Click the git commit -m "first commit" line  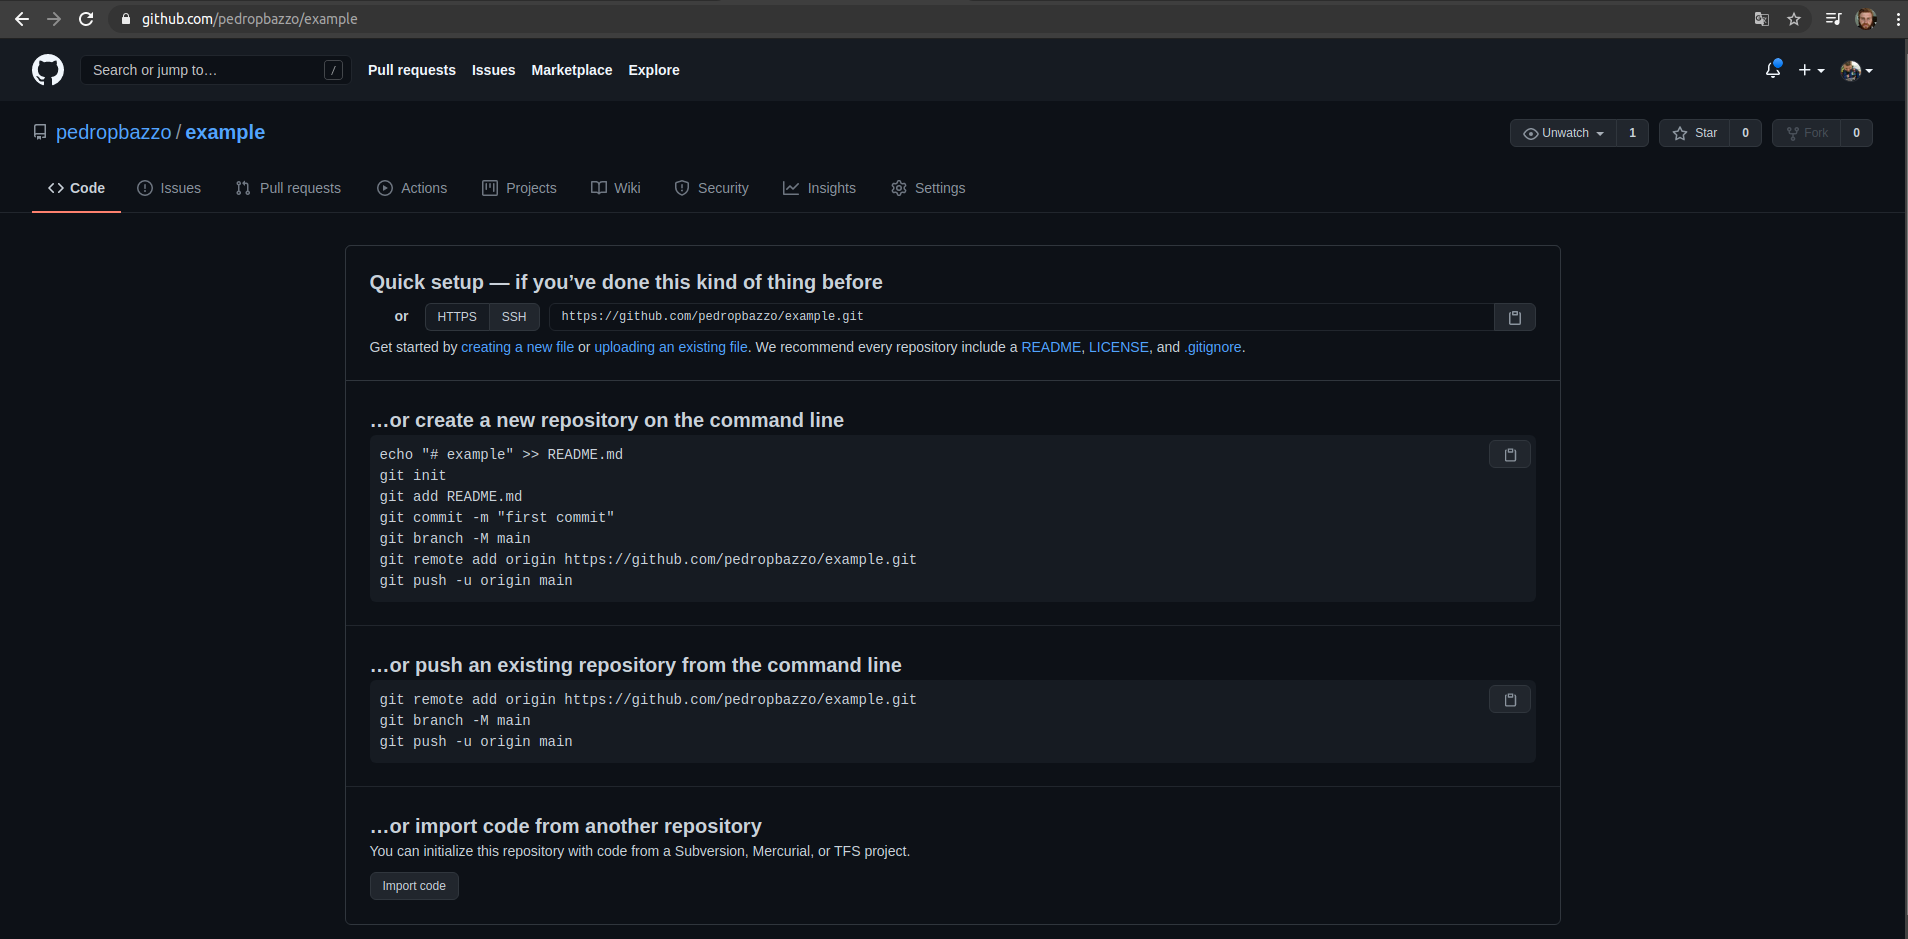click(x=497, y=518)
